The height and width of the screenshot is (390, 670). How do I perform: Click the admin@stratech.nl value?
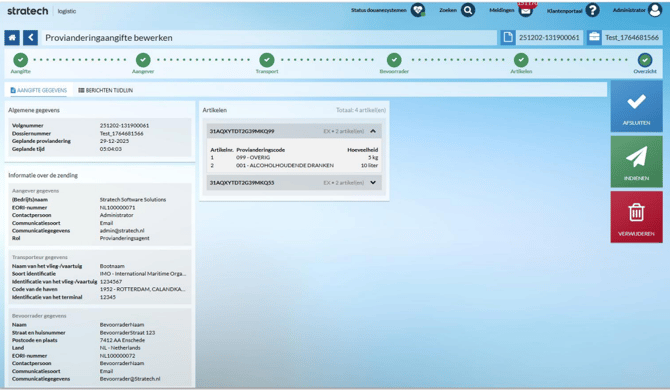(x=122, y=231)
